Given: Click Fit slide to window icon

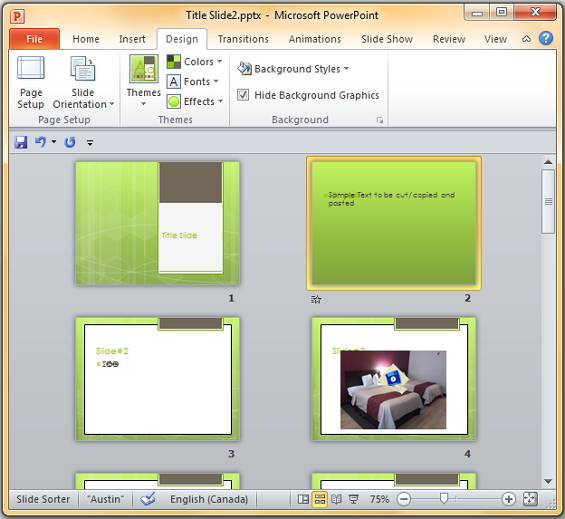Looking at the screenshot, I should click(530, 499).
